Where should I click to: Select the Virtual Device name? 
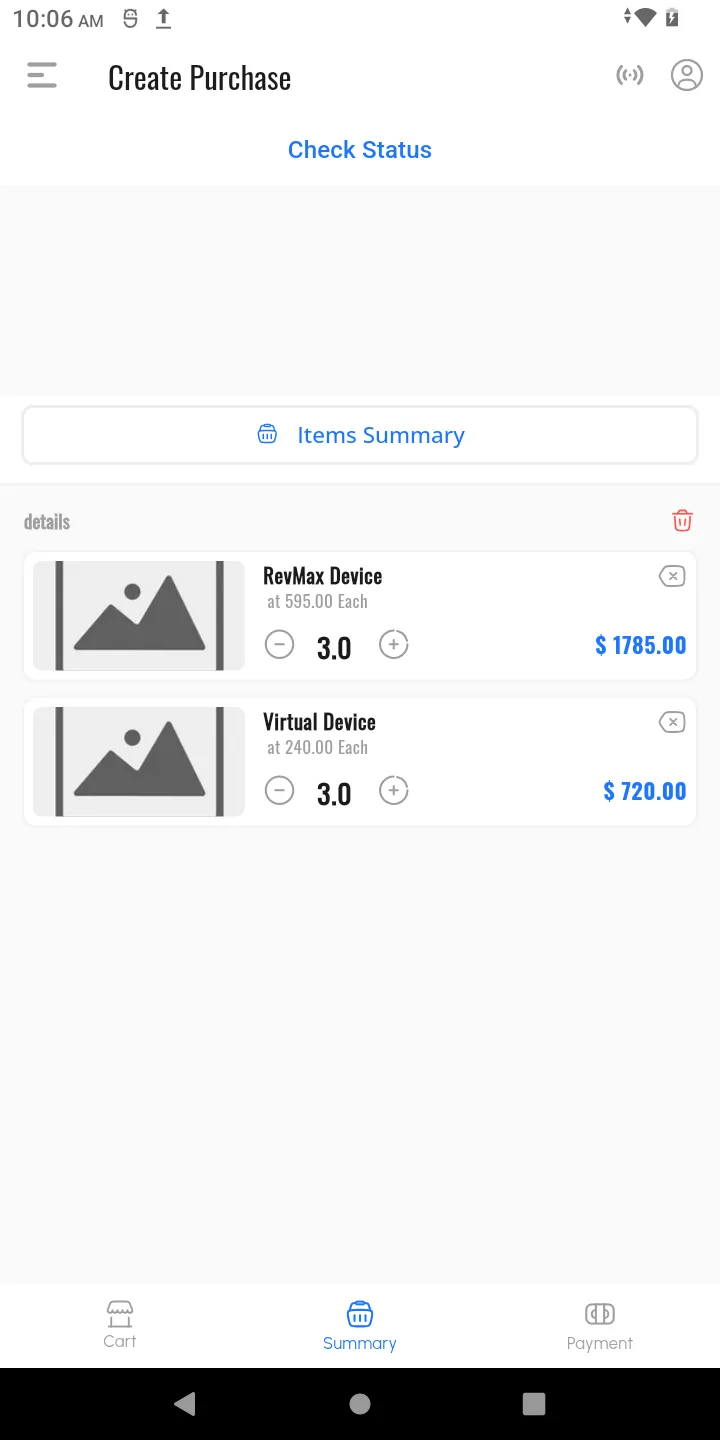pos(319,722)
